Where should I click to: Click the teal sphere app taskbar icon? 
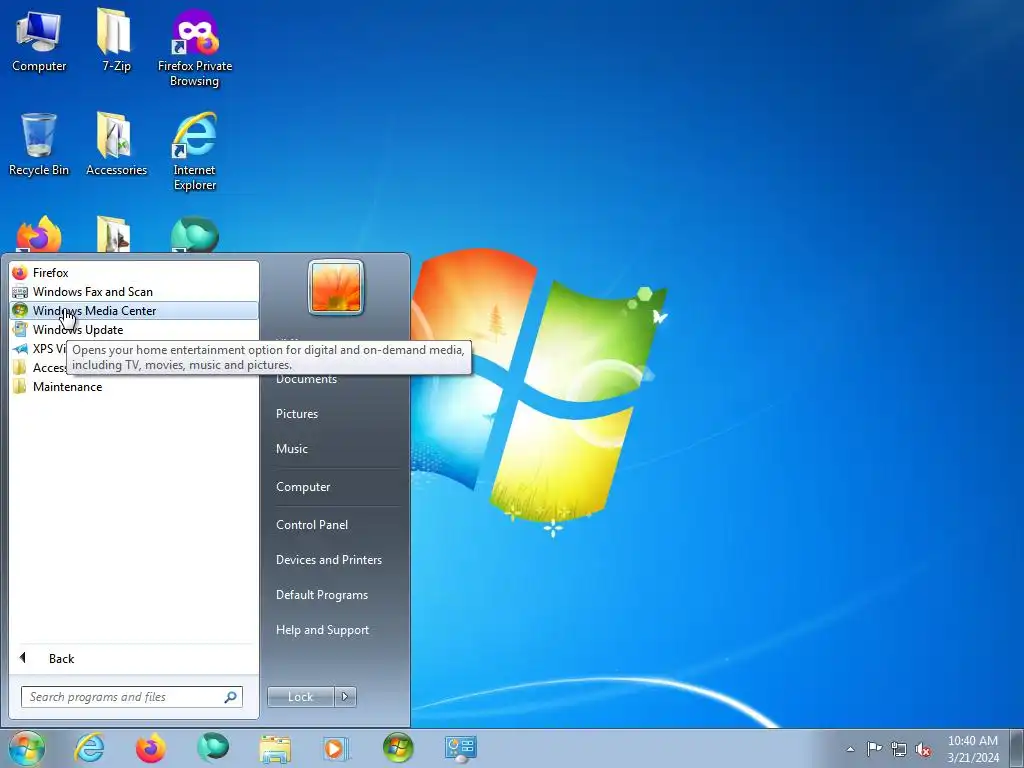tap(213, 748)
